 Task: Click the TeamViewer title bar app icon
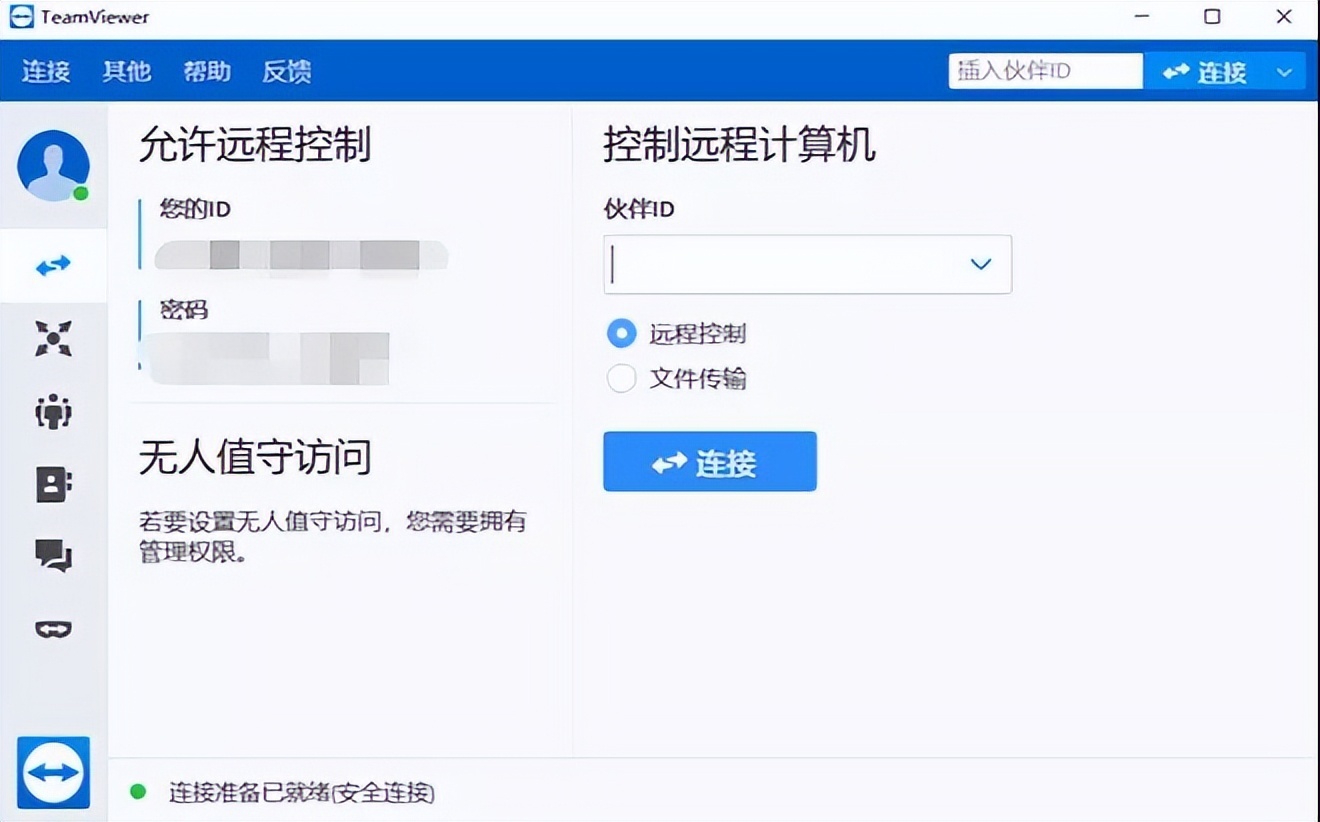pos(21,16)
